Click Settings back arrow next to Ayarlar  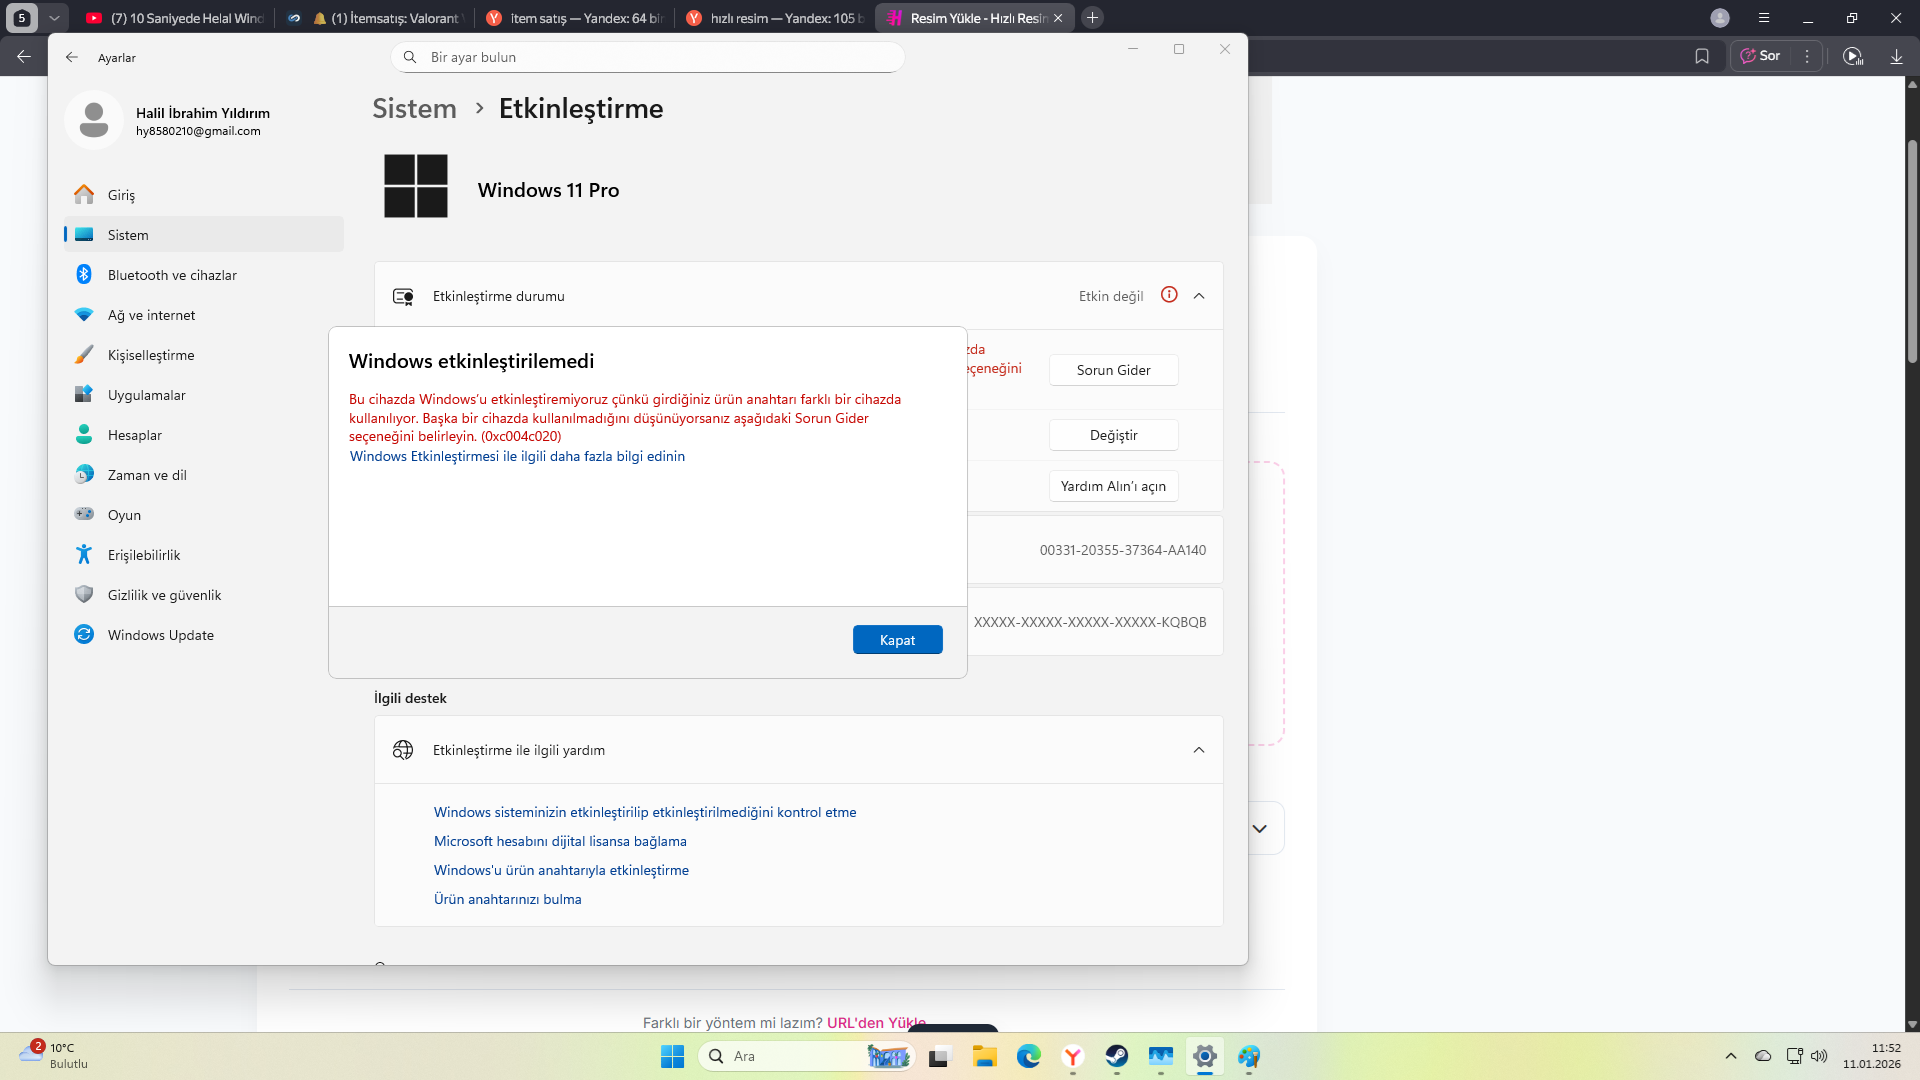[72, 57]
